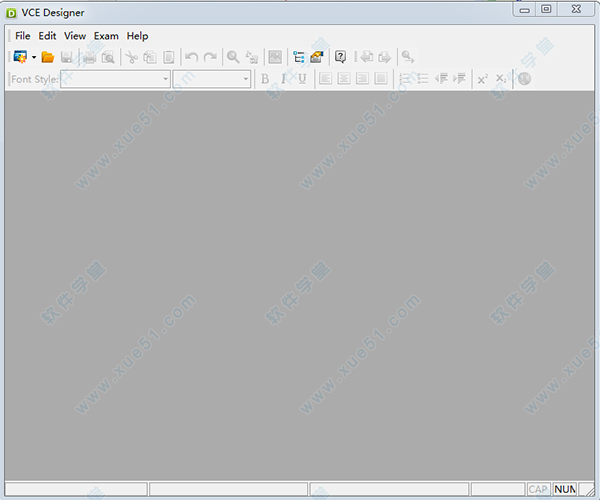The height and width of the screenshot is (500, 600).
Task: Click the decrease indent icon
Action: [x=441, y=79]
